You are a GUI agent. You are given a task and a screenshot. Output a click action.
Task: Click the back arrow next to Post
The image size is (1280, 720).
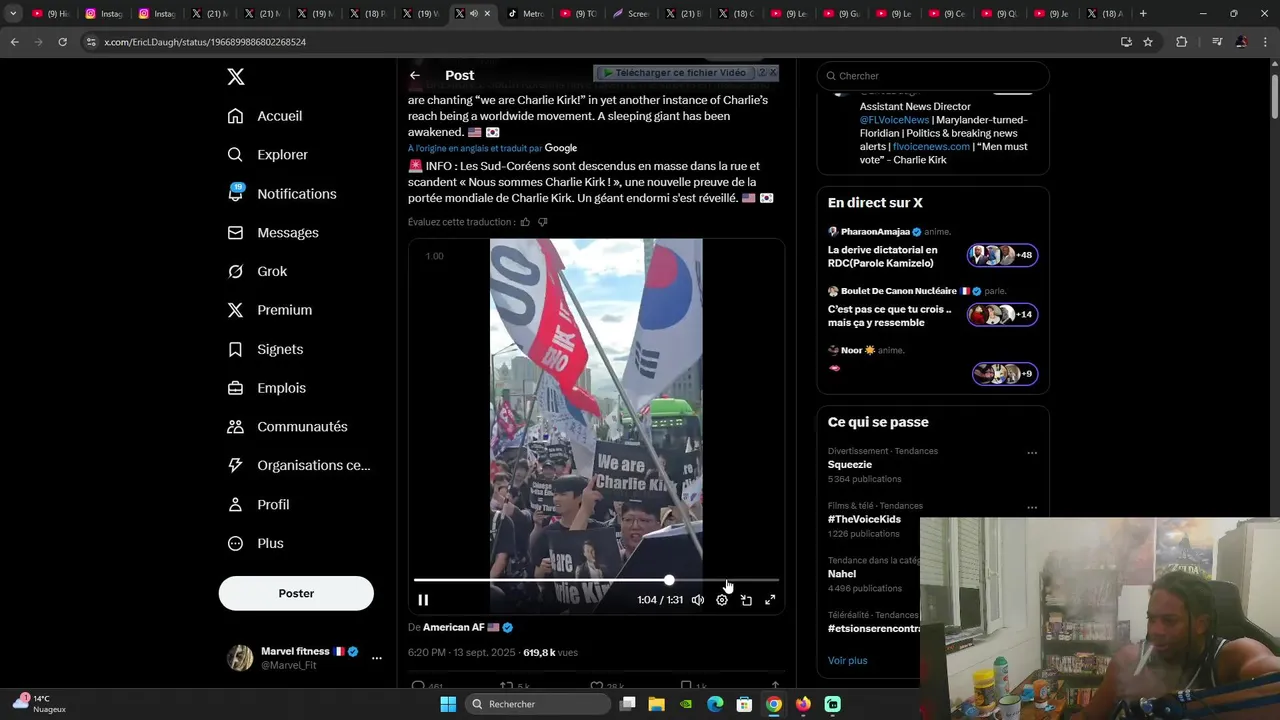pyautogui.click(x=415, y=75)
